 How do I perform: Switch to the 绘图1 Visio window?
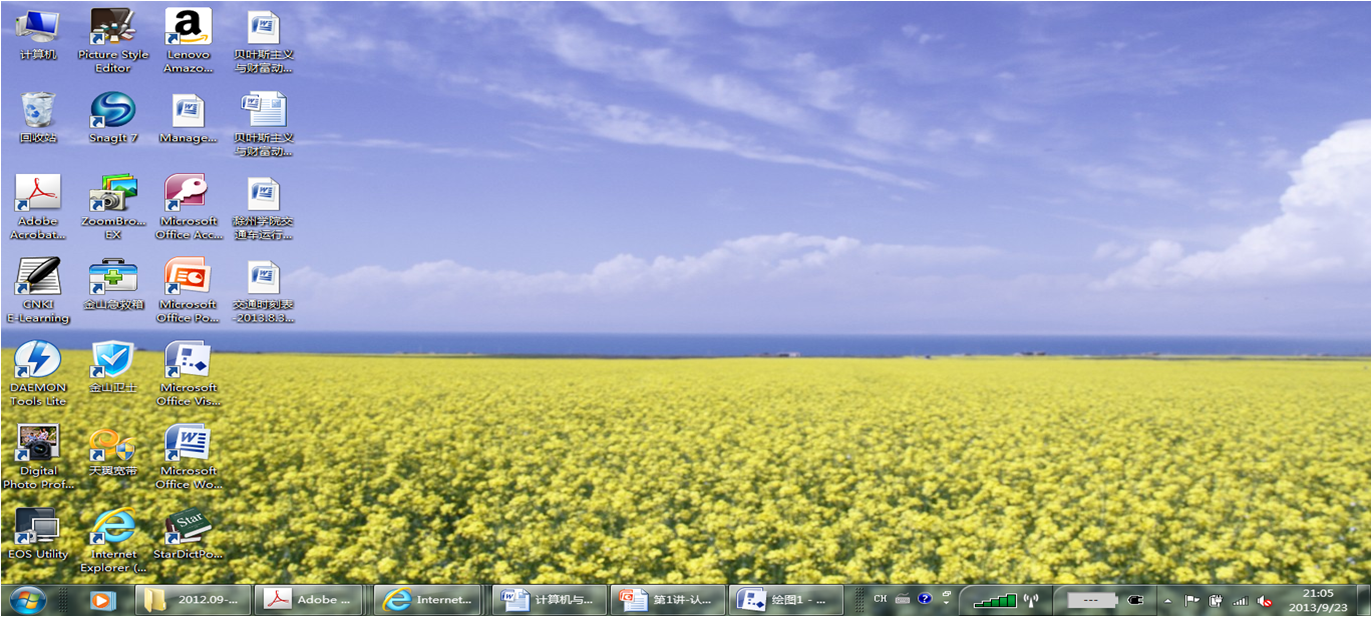pyautogui.click(x=786, y=600)
